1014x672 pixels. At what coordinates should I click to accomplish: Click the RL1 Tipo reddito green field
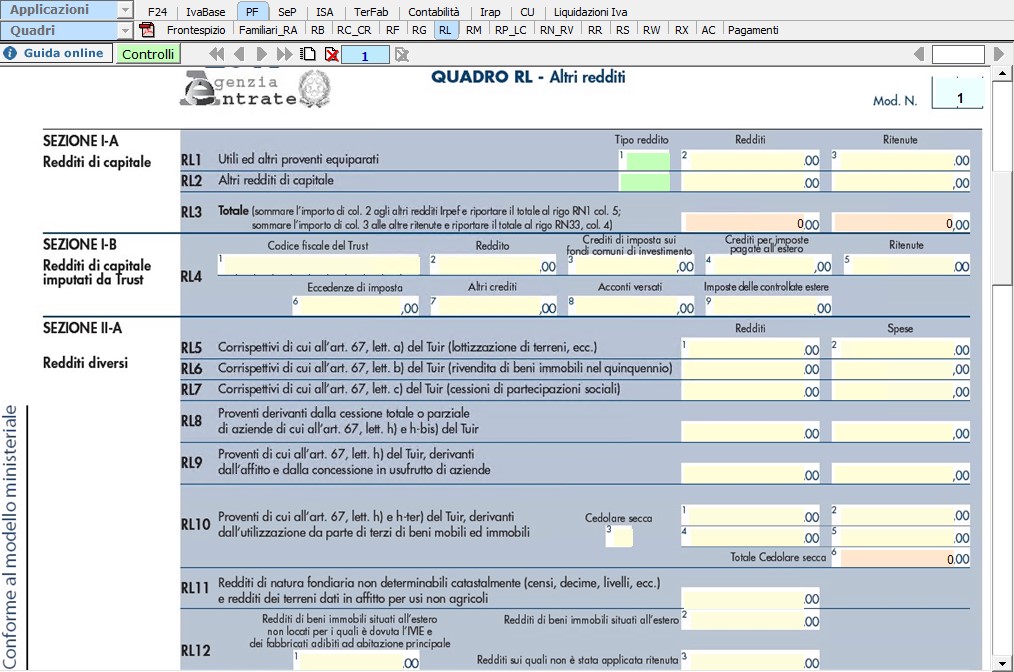(x=648, y=160)
